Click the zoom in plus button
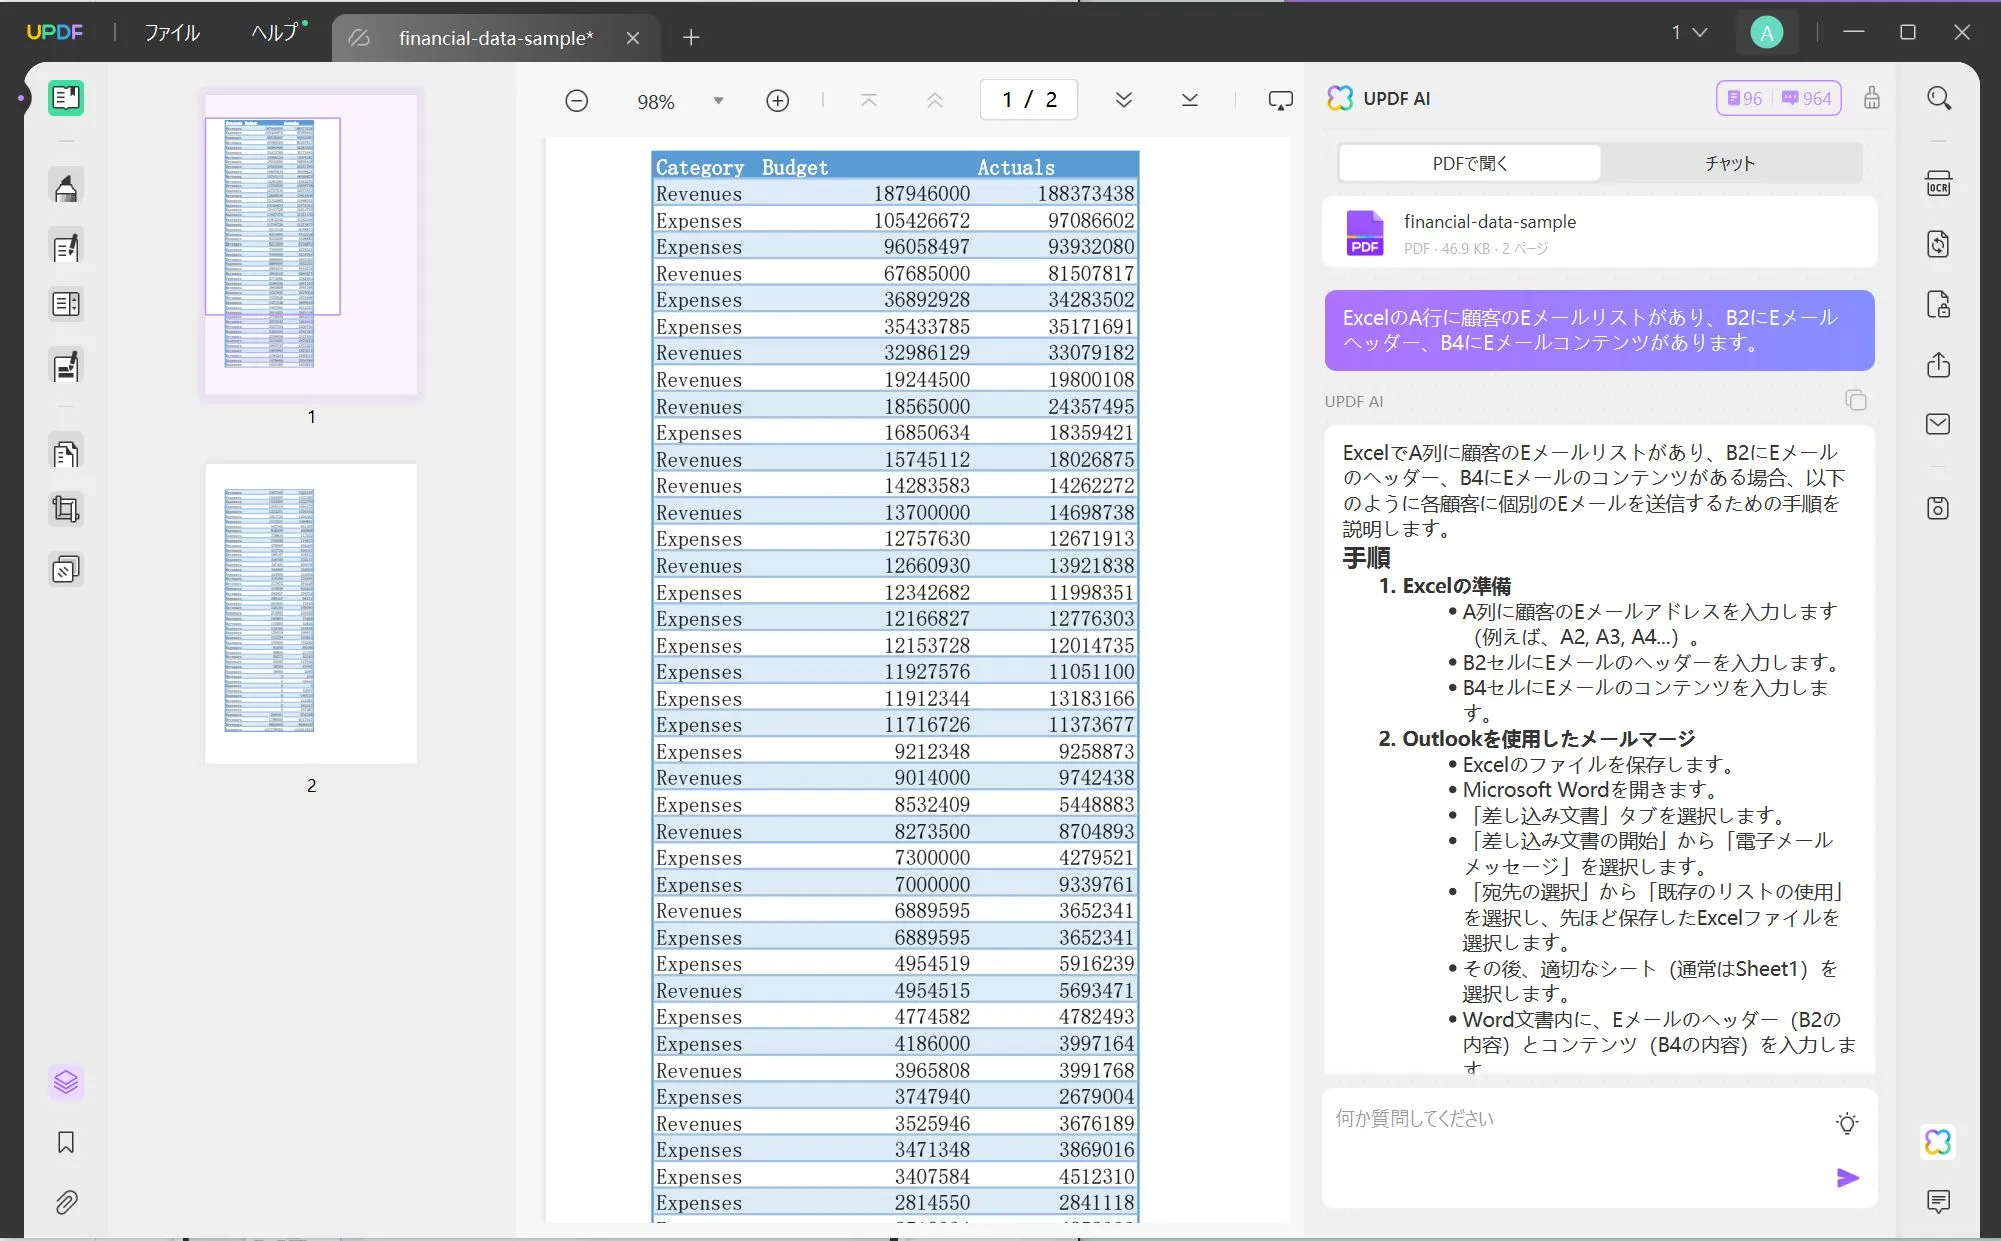The width and height of the screenshot is (2001, 1241). coord(777,100)
